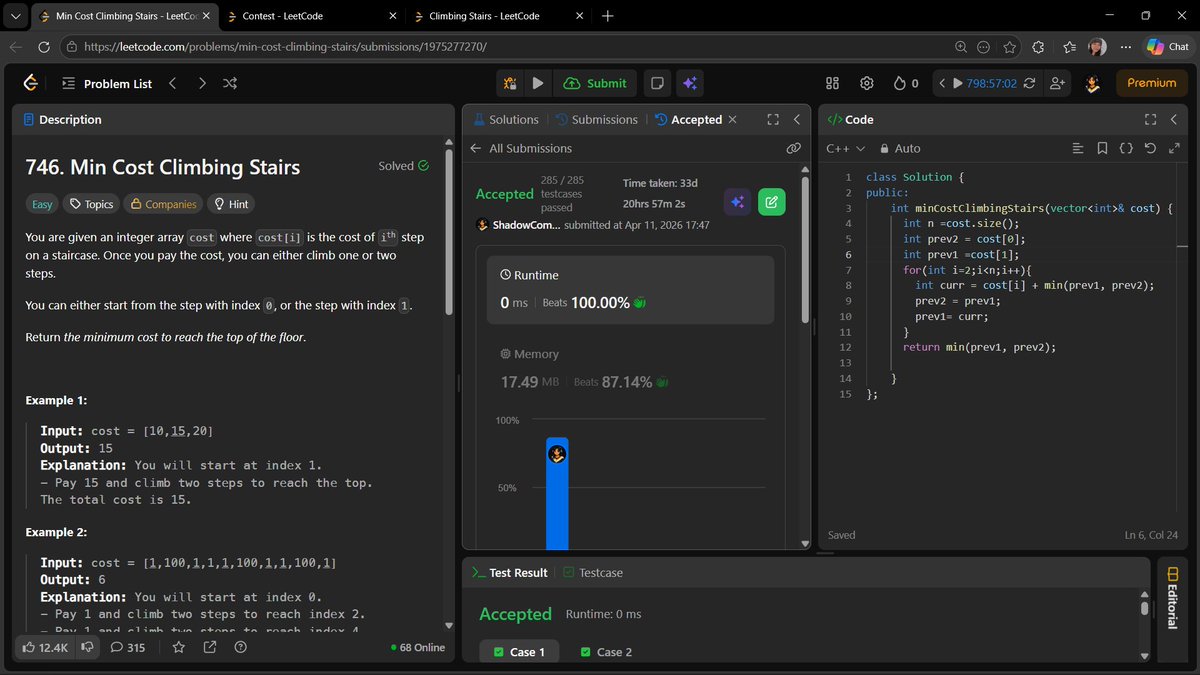Open the Test Result tab
The width and height of the screenshot is (1200, 675).
[x=509, y=573]
